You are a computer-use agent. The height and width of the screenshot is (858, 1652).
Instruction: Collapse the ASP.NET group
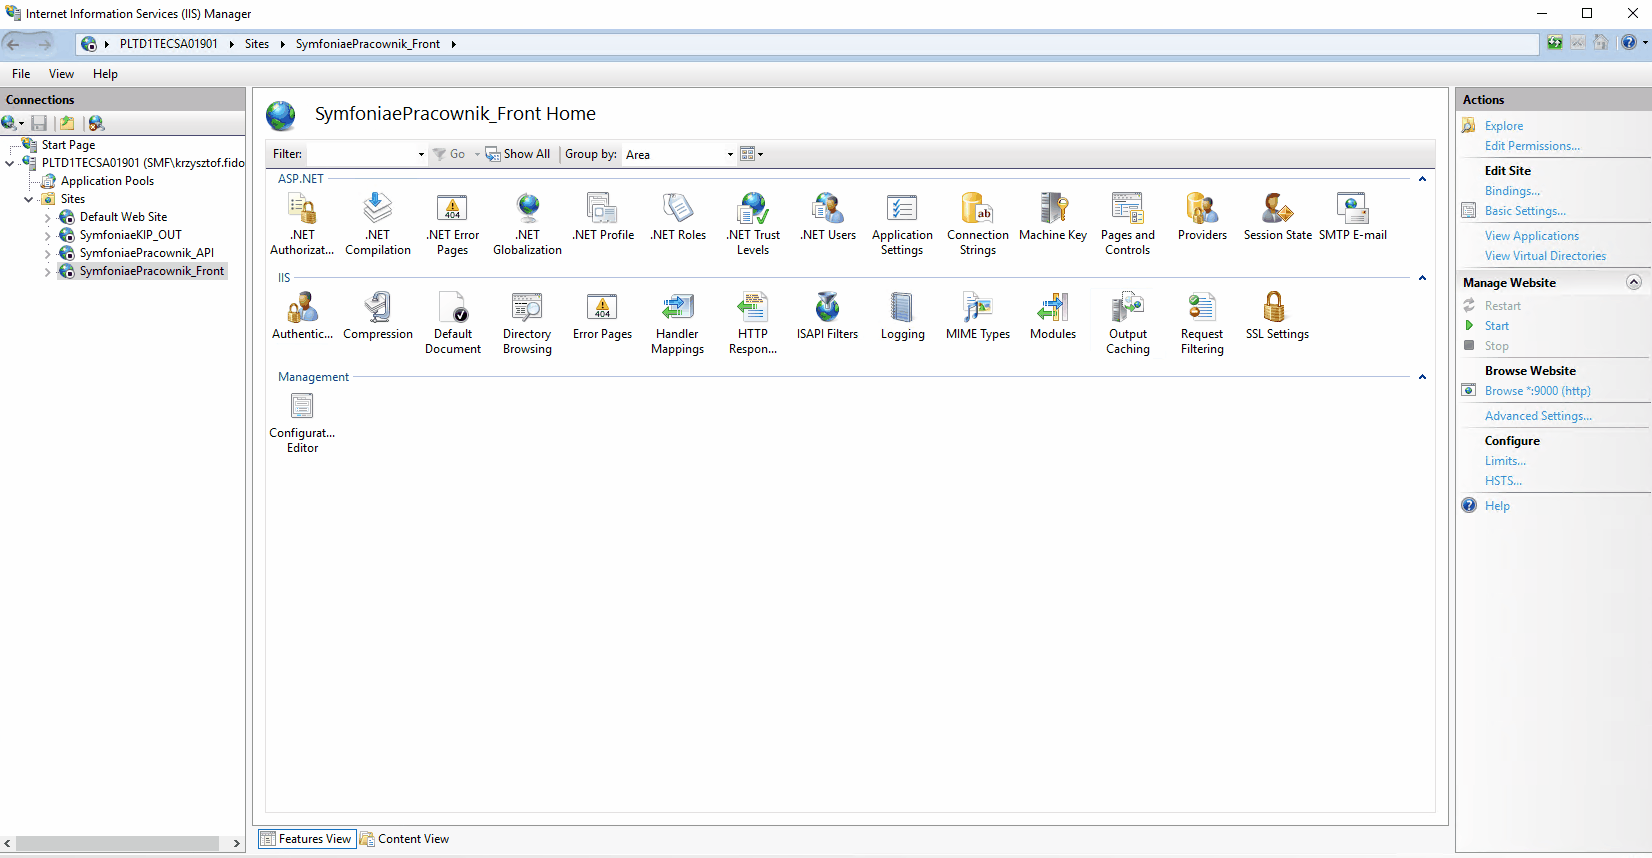[x=1422, y=179]
